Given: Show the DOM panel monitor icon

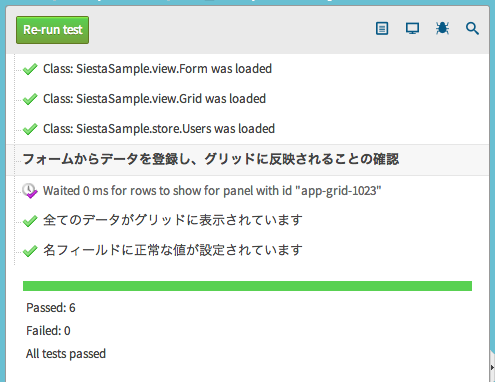Looking at the screenshot, I should (412, 29).
